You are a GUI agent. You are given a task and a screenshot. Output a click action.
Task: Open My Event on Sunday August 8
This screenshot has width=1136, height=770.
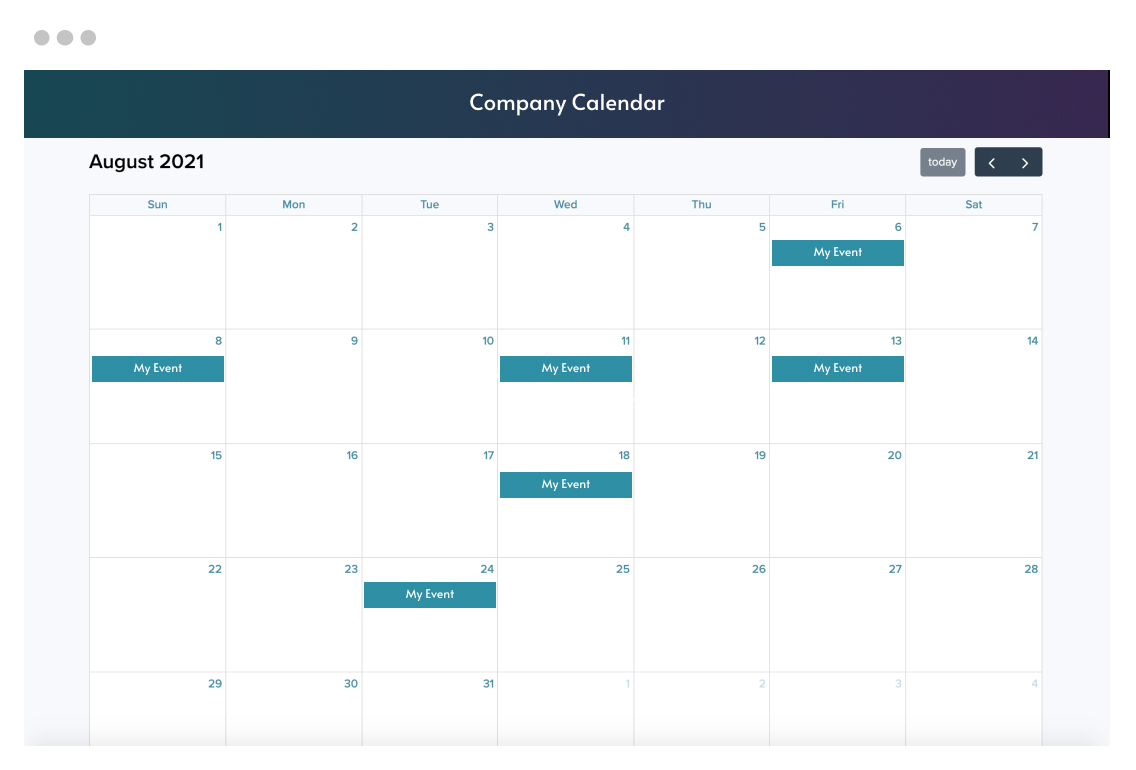pyautogui.click(x=158, y=369)
